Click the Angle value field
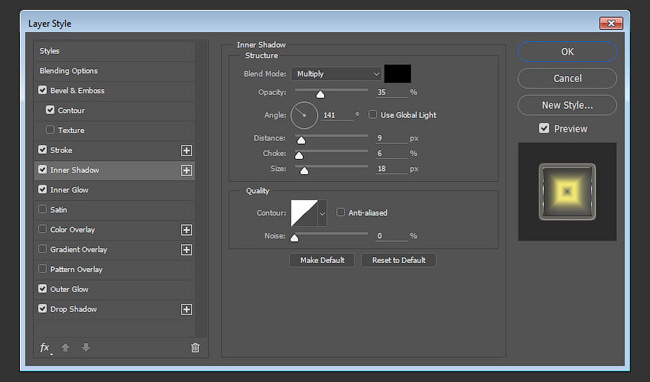 pos(338,115)
